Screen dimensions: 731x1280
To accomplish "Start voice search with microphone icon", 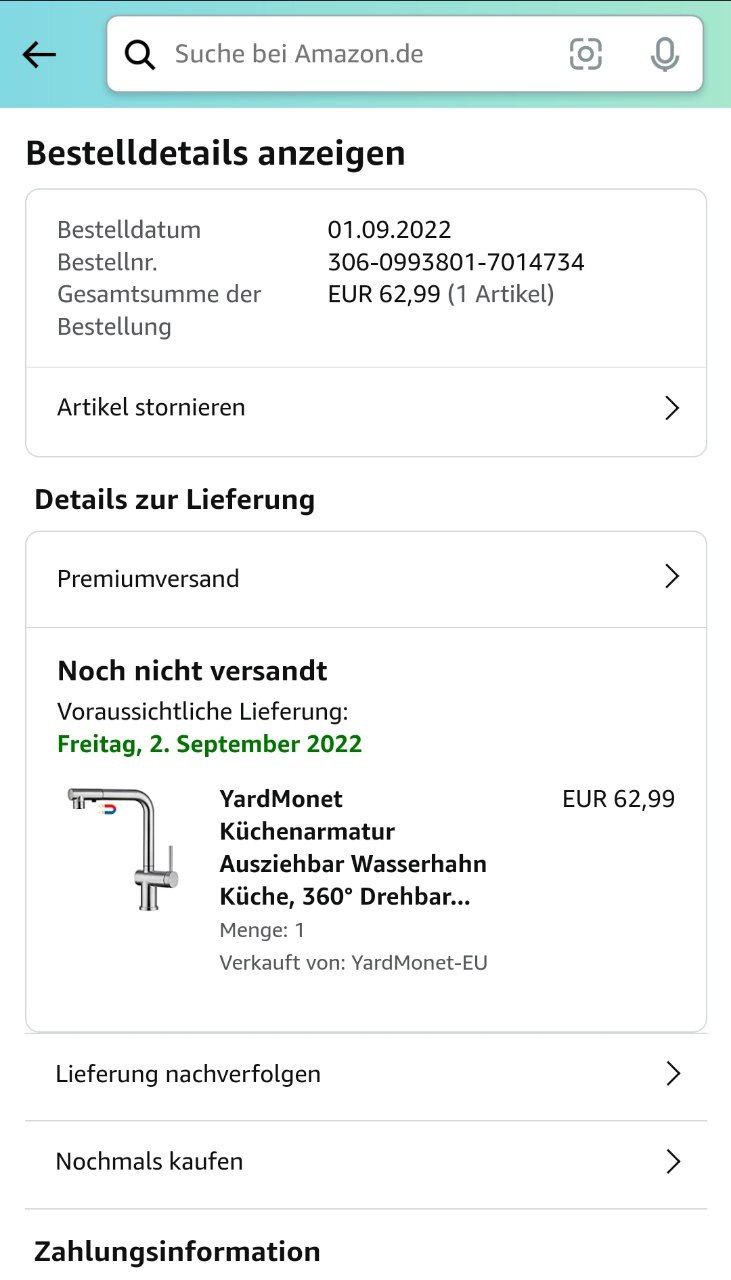I will 664,54.
